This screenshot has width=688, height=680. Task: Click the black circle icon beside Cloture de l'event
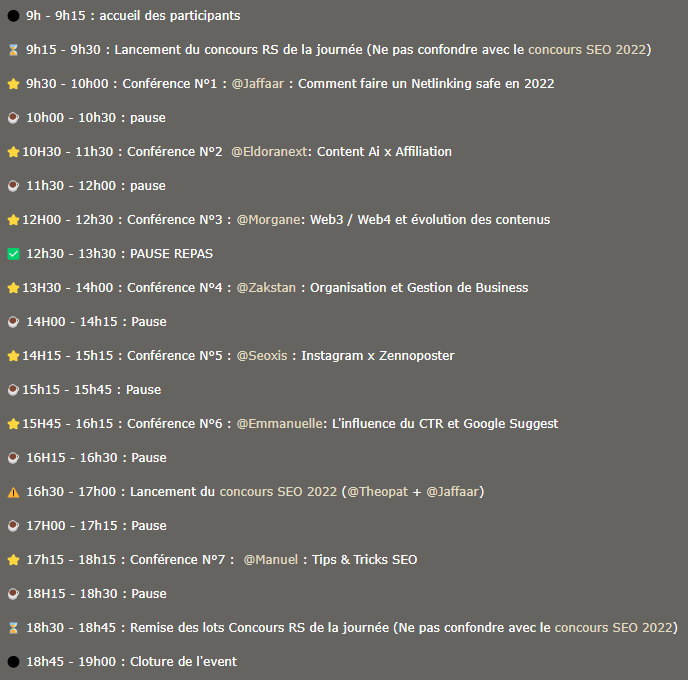[x=14, y=662]
